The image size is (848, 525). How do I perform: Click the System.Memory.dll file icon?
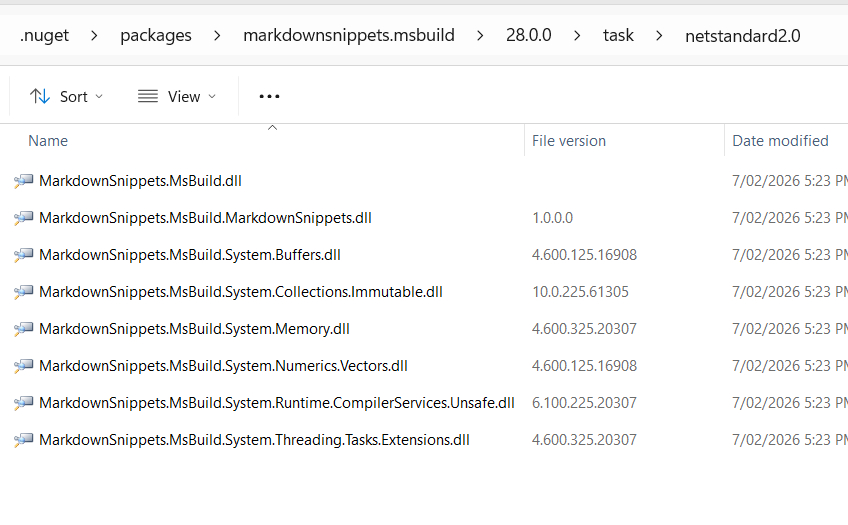point(23,329)
